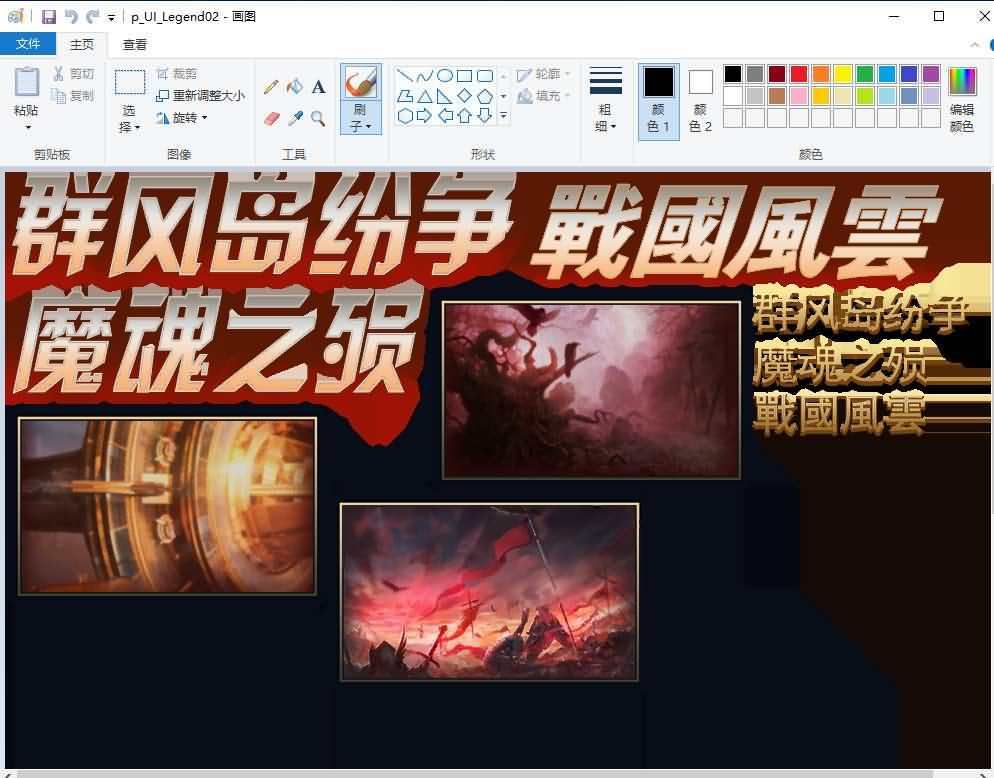994x778 pixels.
Task: Select the Magnifier tool
Action: [318, 119]
